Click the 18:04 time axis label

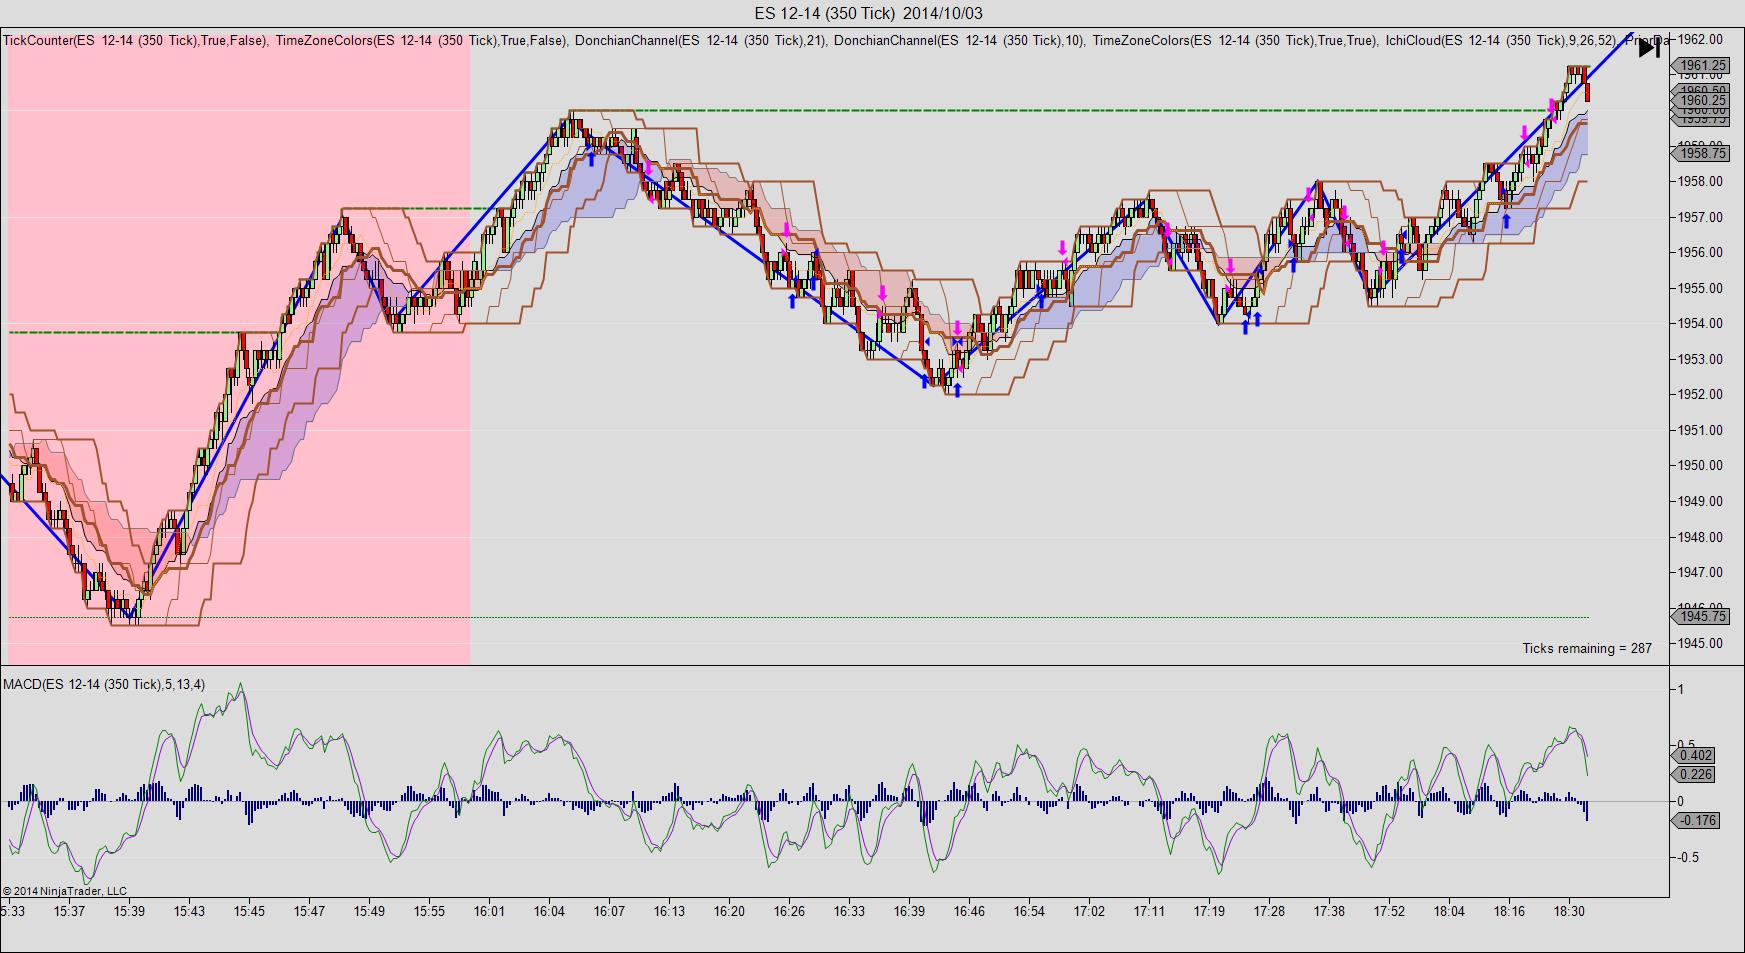pyautogui.click(x=1450, y=911)
